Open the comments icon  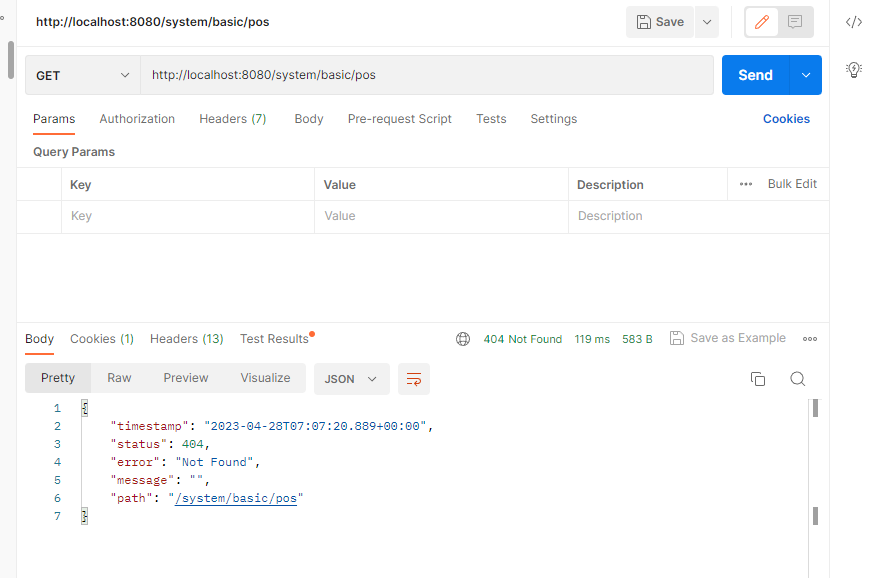[795, 22]
